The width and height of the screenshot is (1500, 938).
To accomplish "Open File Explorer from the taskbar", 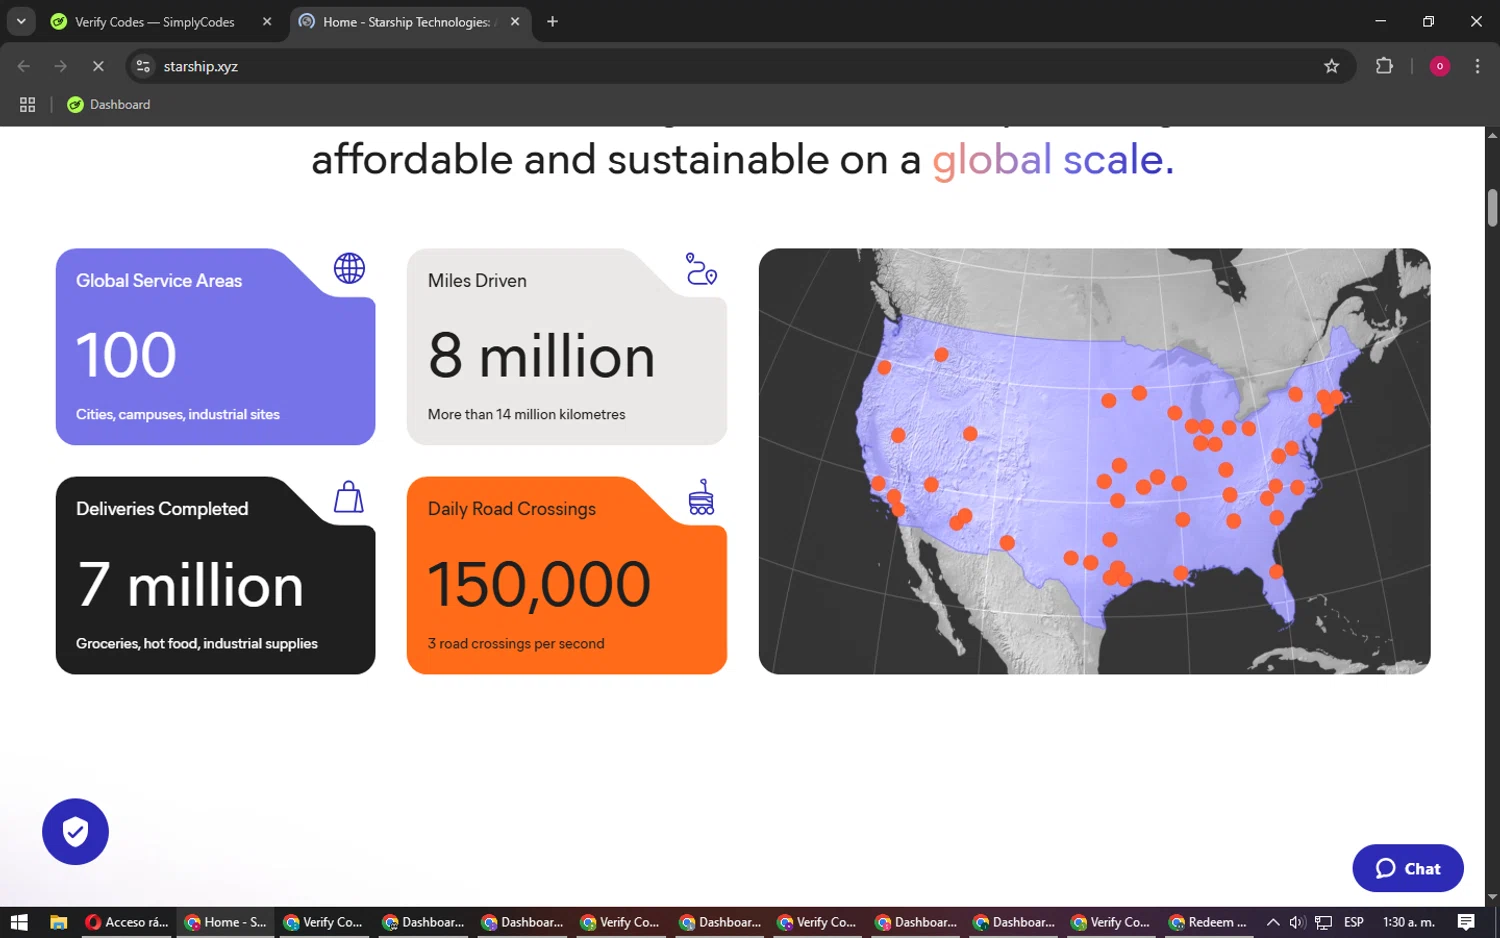I will [x=58, y=922].
